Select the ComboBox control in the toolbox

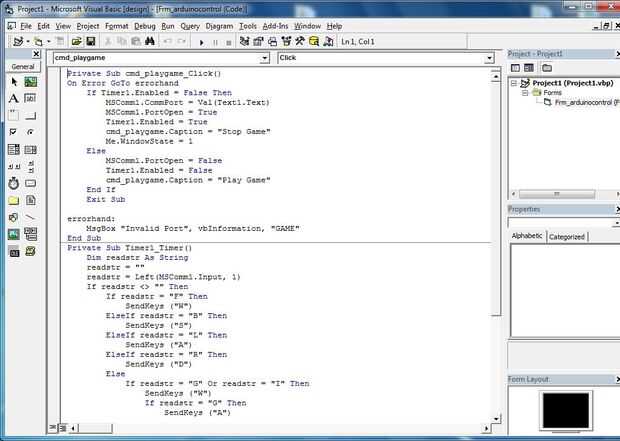coord(13,150)
